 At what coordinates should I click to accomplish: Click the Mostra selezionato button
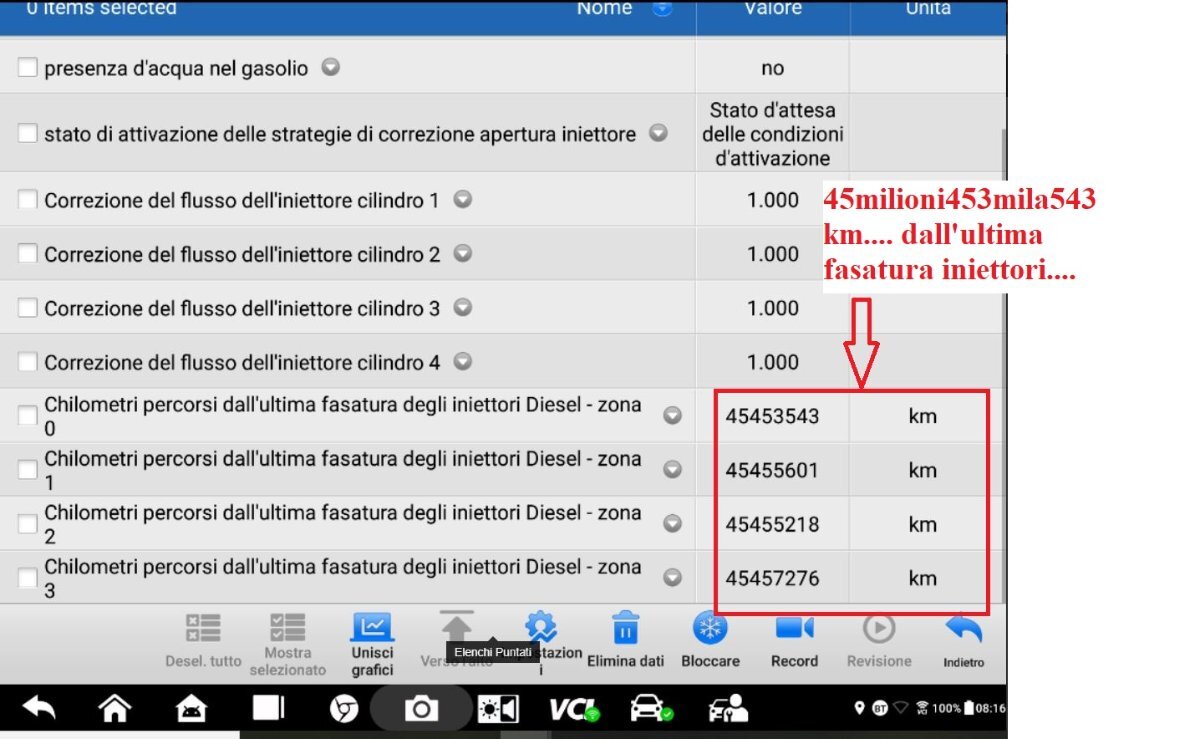point(288,640)
